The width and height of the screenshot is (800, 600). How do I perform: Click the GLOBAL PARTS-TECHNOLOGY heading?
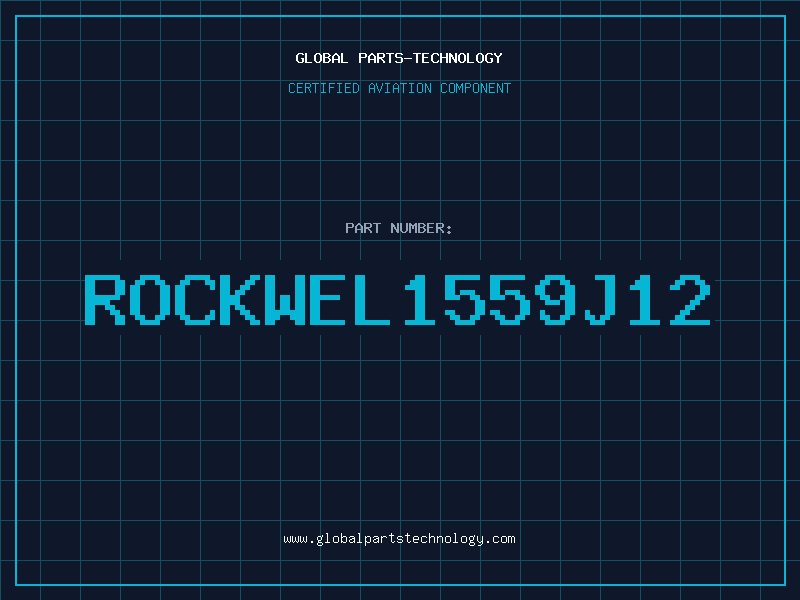click(x=399, y=58)
